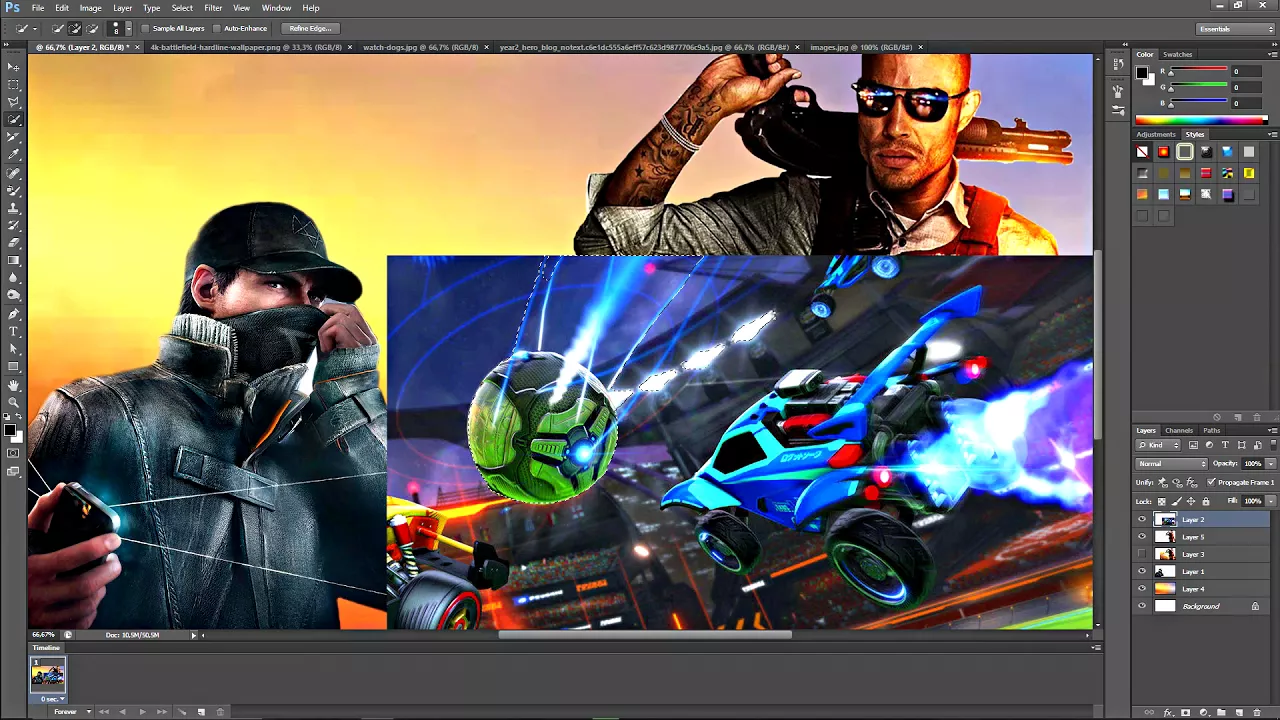Add a layer mask to Layer 2
This screenshot has height=720, width=1280.
1186,713
